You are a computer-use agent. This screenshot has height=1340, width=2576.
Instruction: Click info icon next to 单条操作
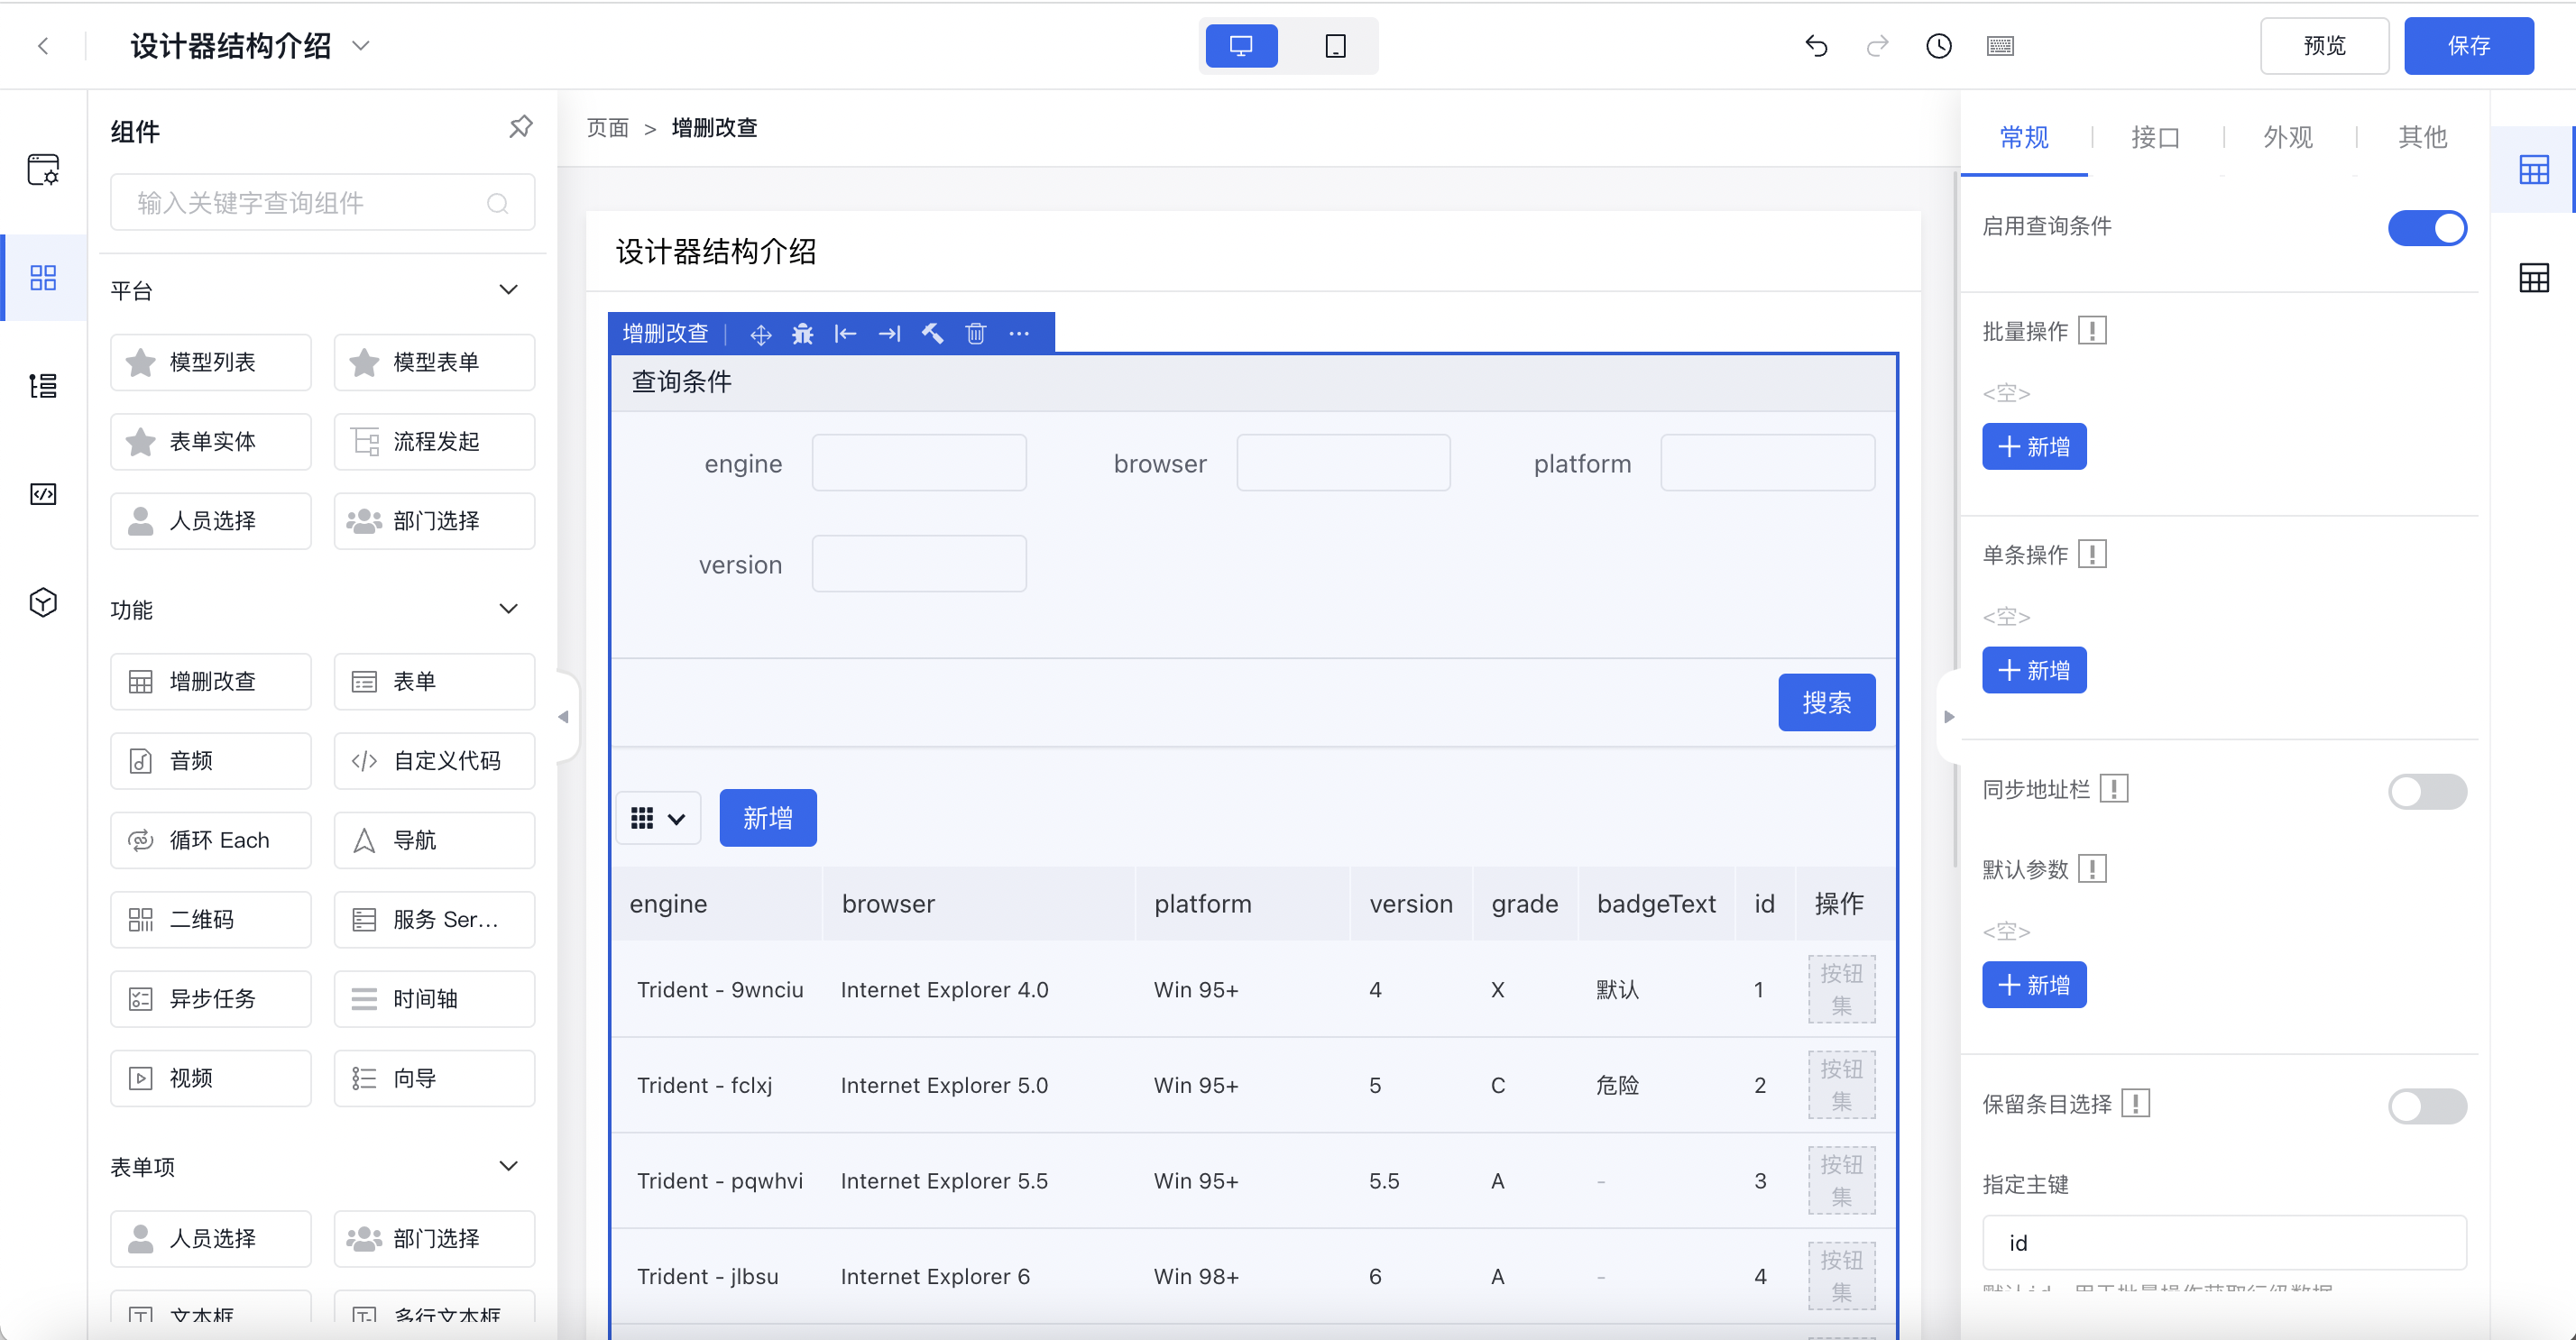point(2092,555)
